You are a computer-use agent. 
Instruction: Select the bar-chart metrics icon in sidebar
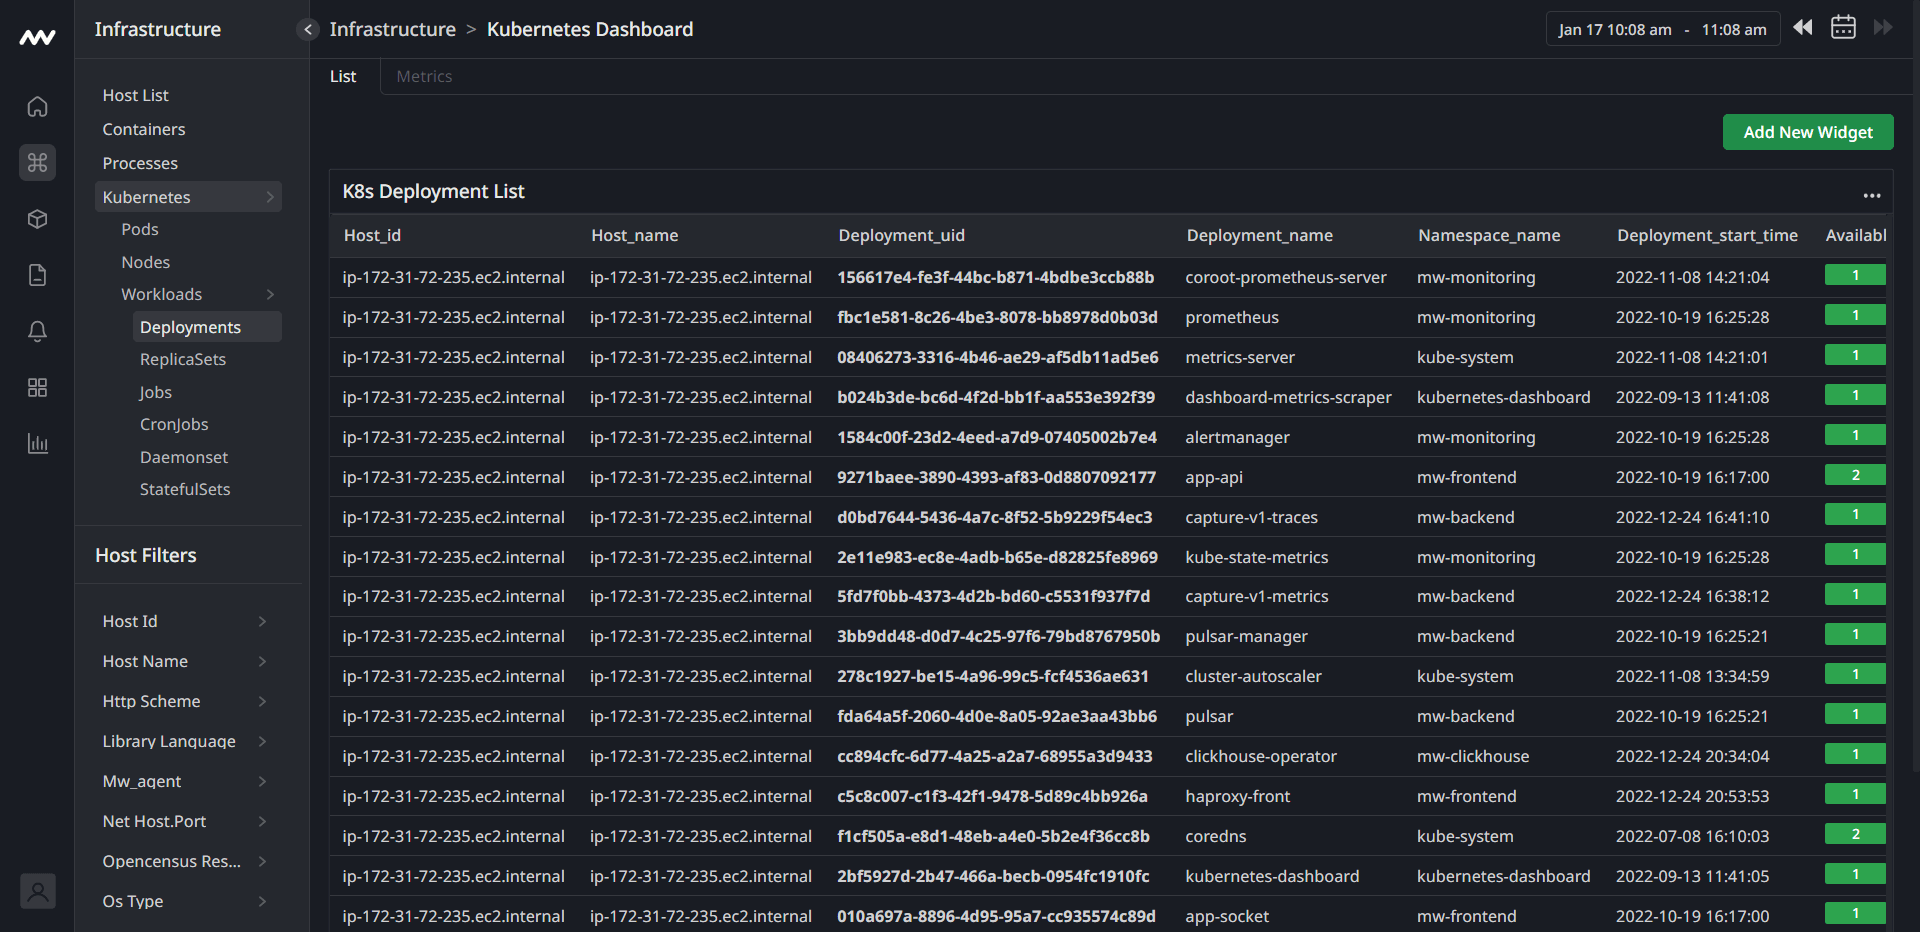click(37, 444)
